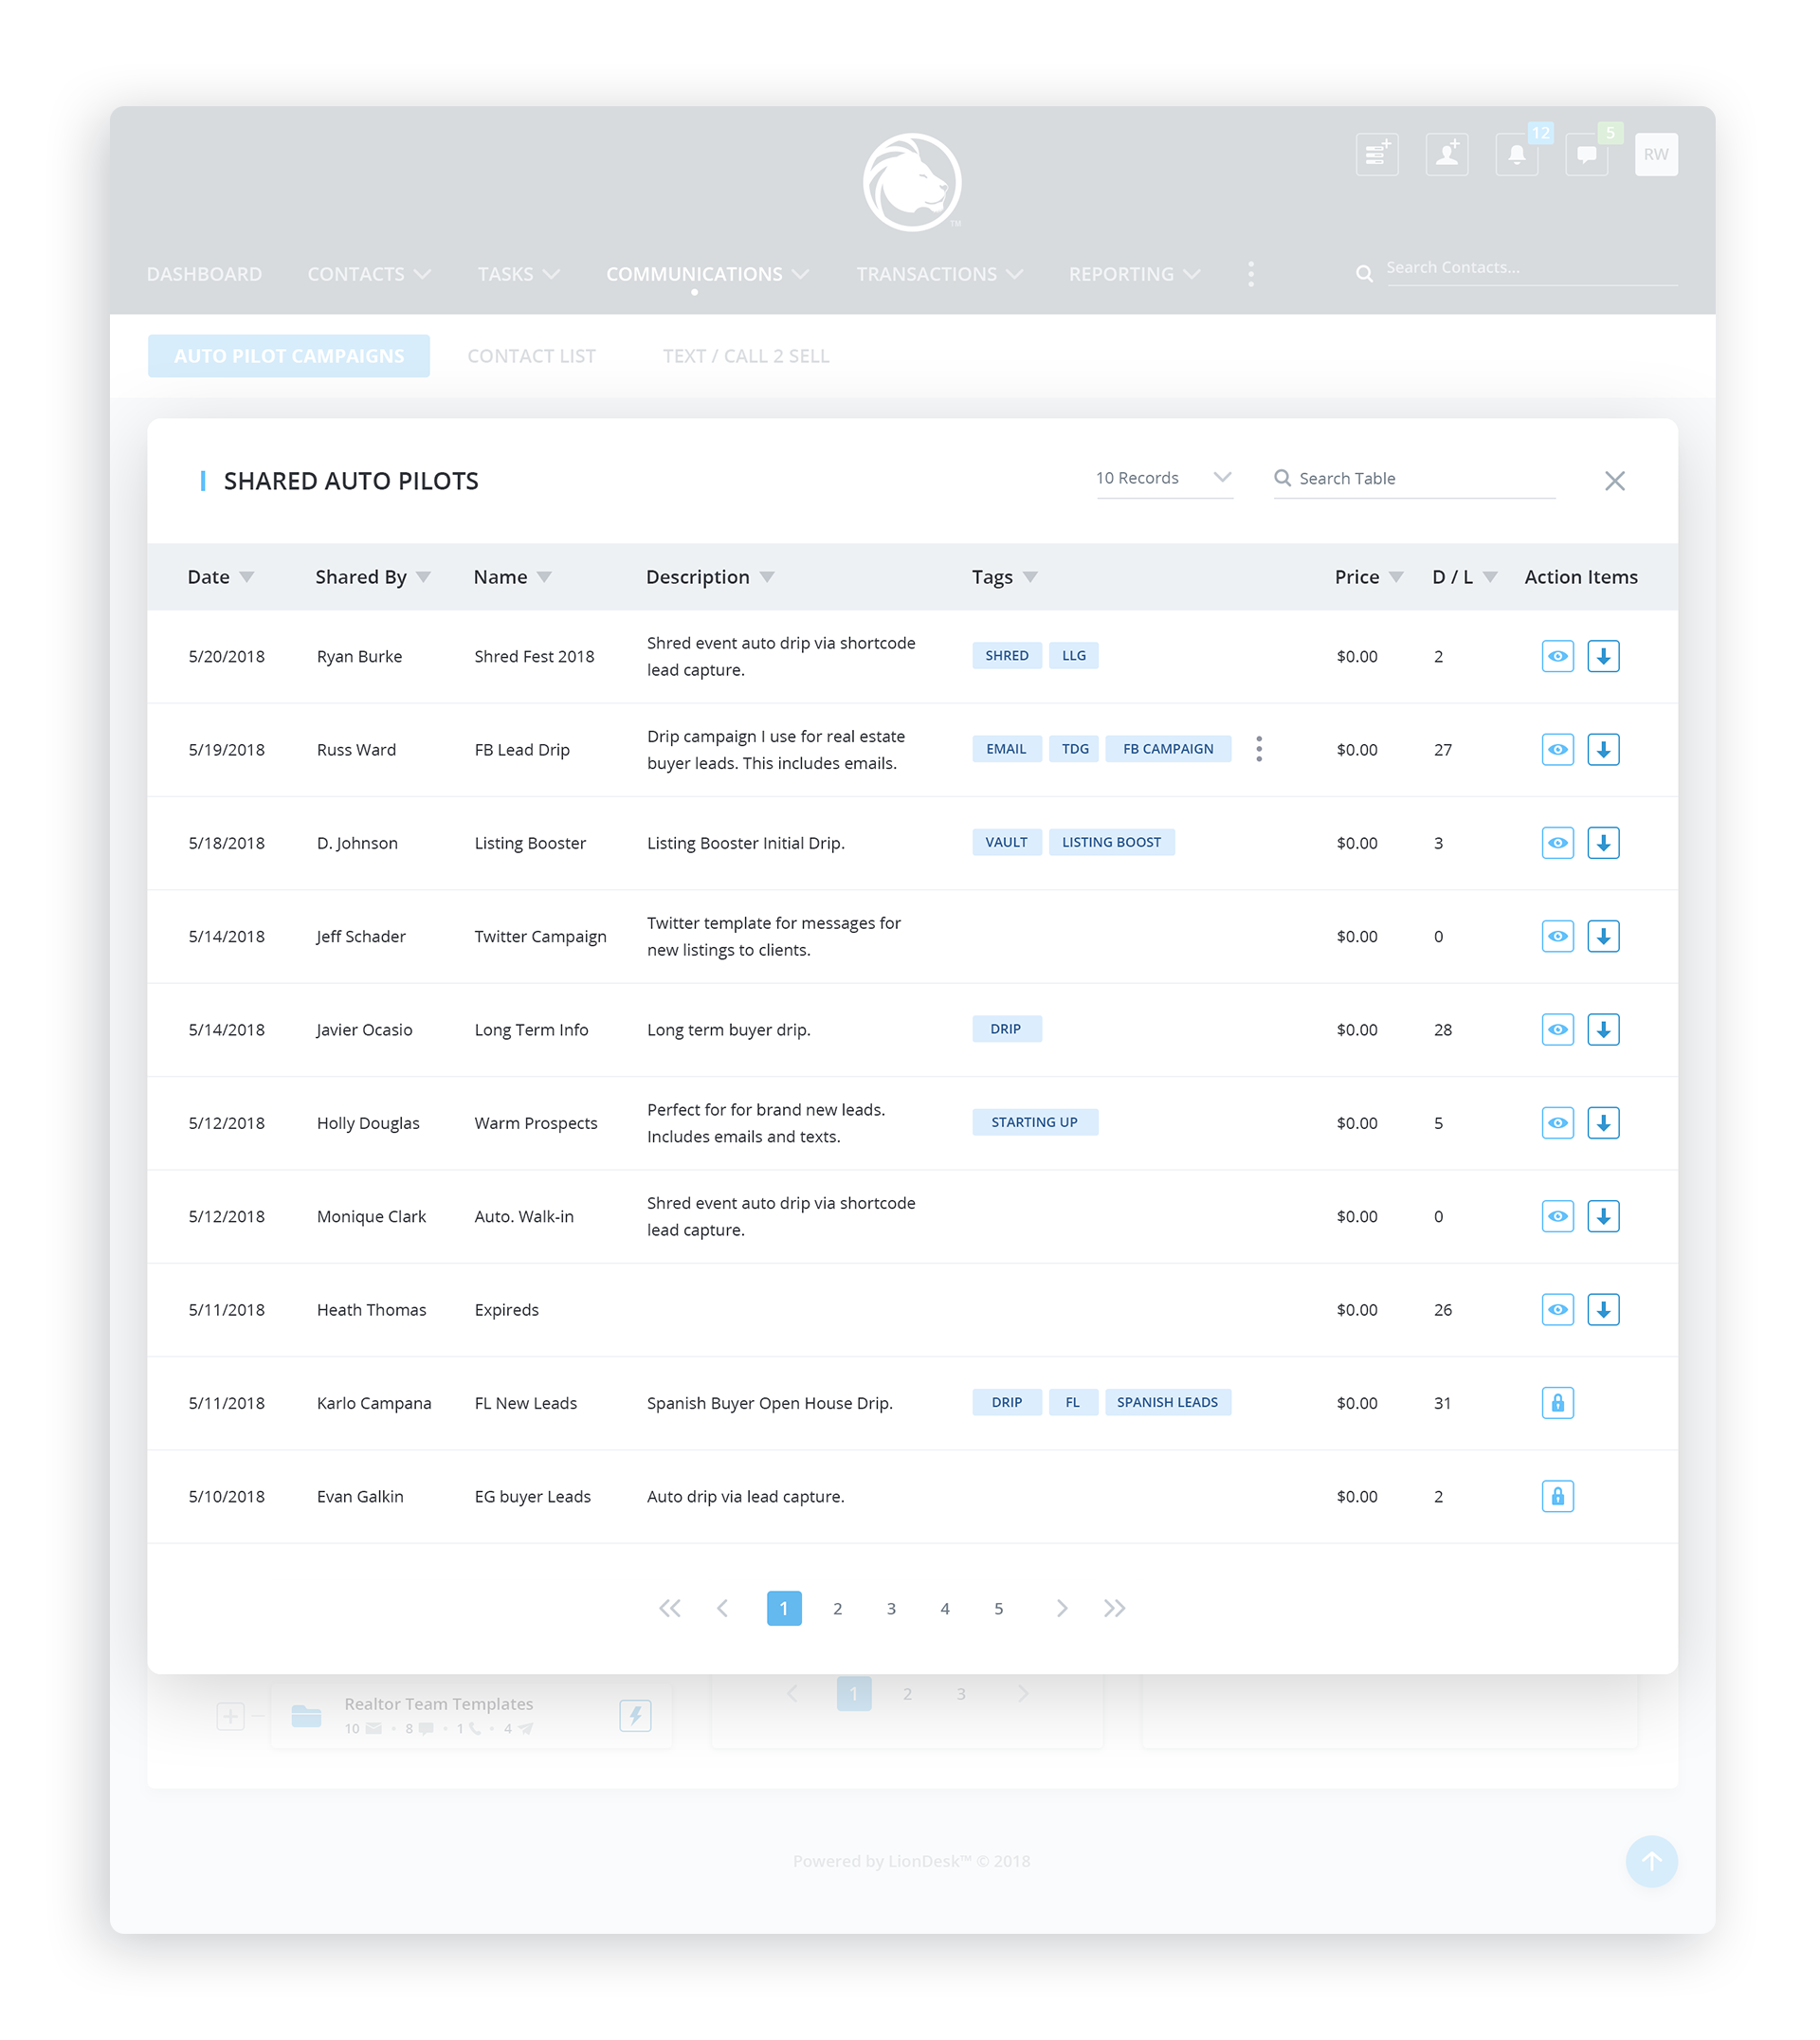Download the Long Term Info auto pilot
This screenshot has width=1820, height=2040.
(1602, 1029)
